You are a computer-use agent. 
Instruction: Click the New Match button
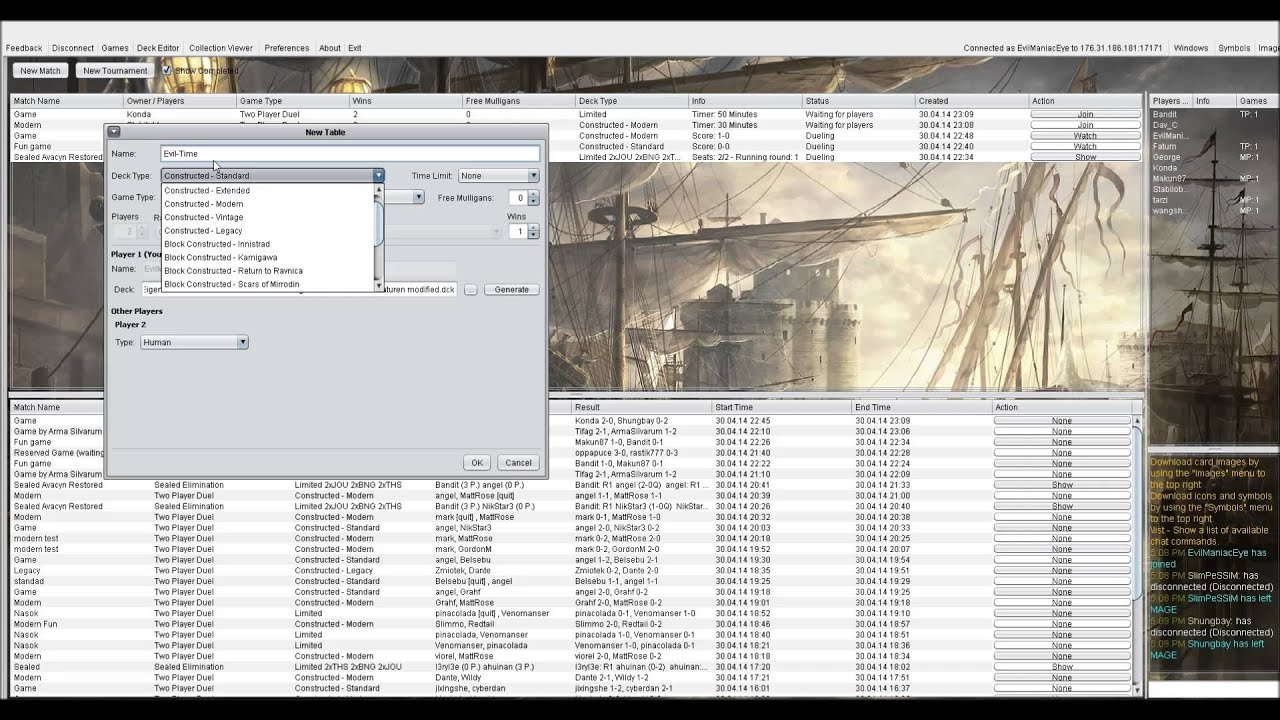point(41,71)
